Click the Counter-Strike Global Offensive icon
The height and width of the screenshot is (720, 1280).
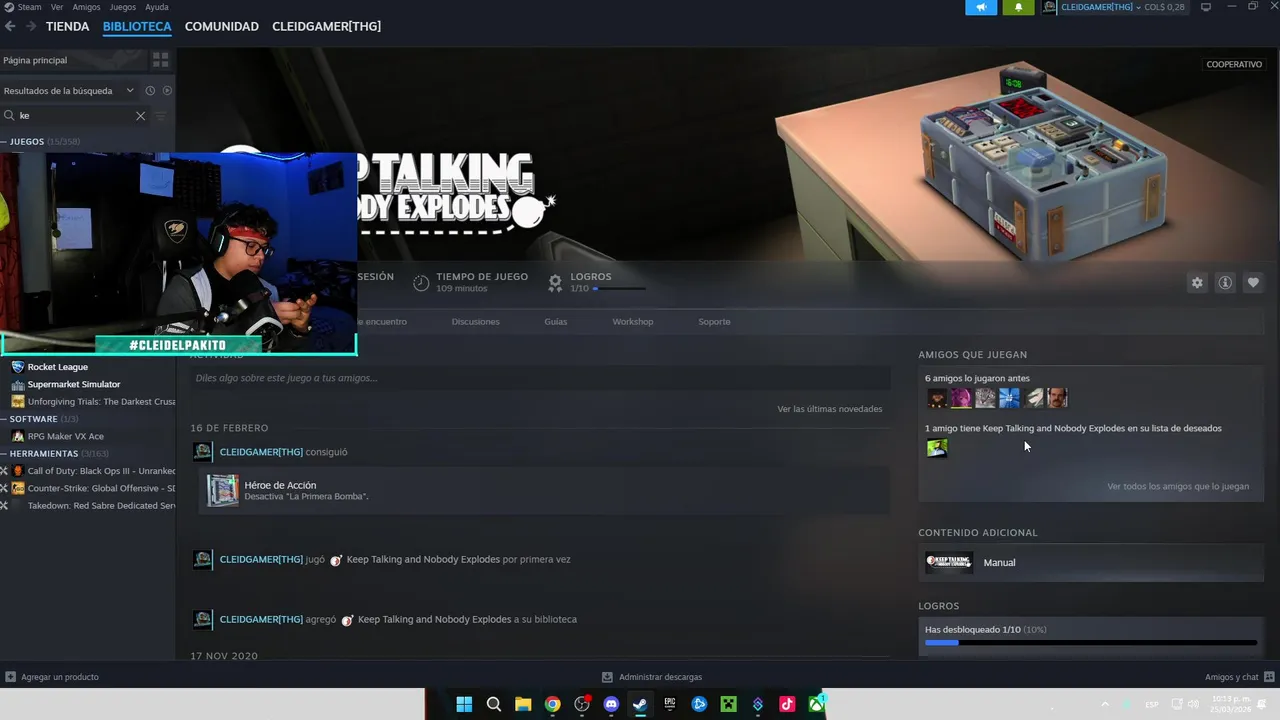coord(18,488)
